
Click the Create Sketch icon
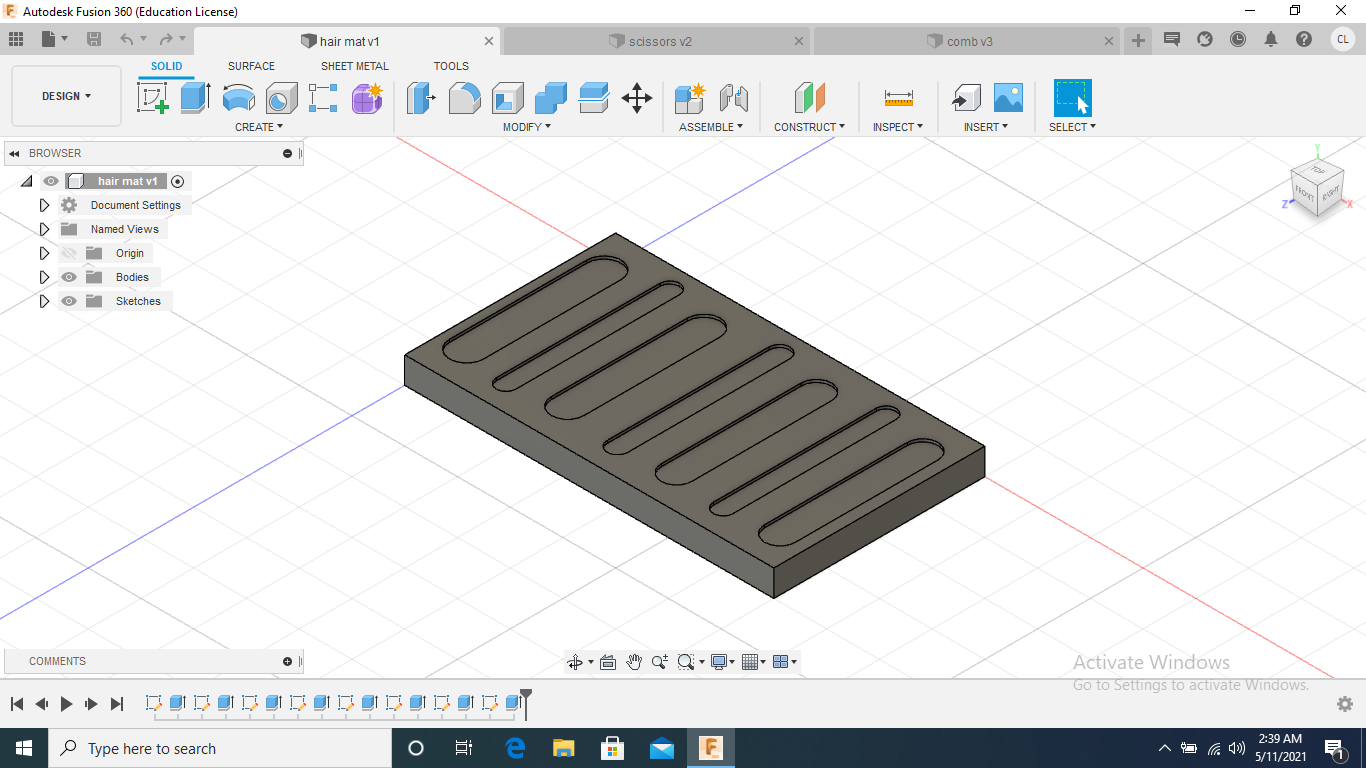click(x=152, y=98)
